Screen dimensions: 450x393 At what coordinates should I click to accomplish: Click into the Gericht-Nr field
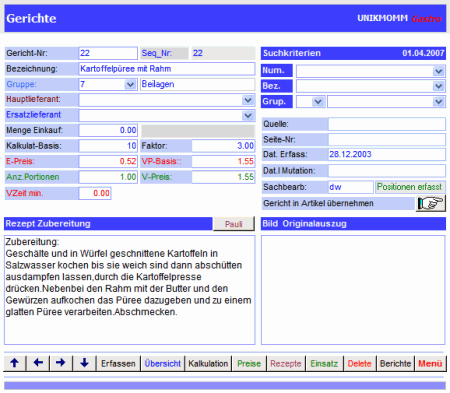(x=108, y=53)
